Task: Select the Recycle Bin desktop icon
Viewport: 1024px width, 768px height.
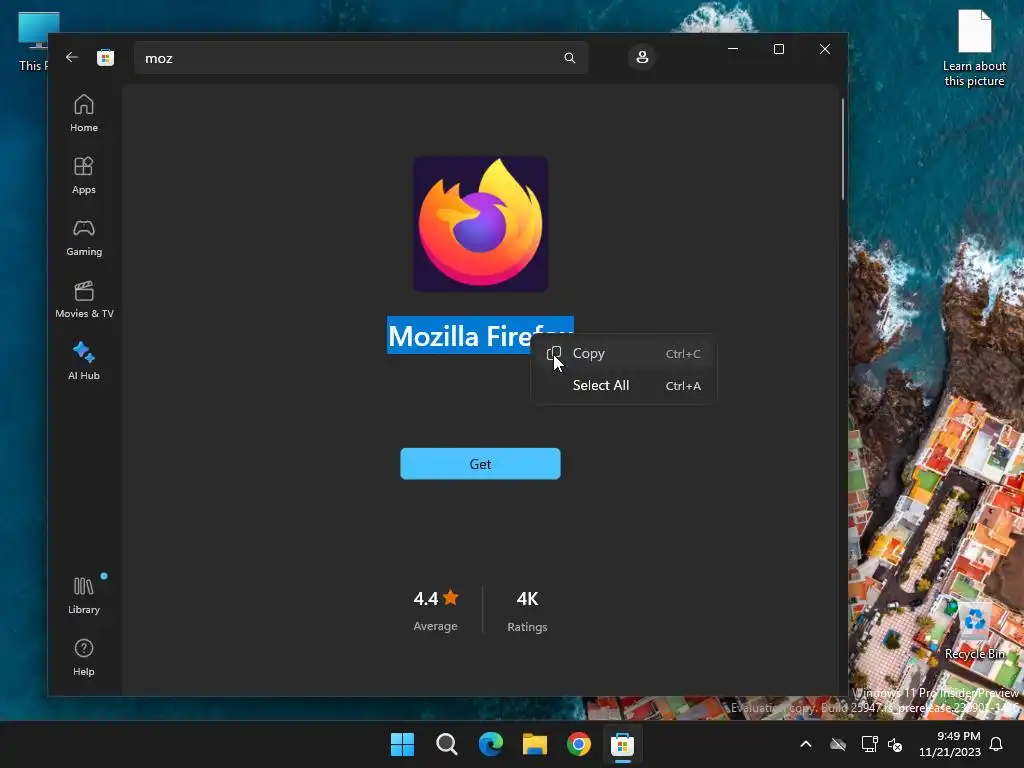Action: click(974, 632)
